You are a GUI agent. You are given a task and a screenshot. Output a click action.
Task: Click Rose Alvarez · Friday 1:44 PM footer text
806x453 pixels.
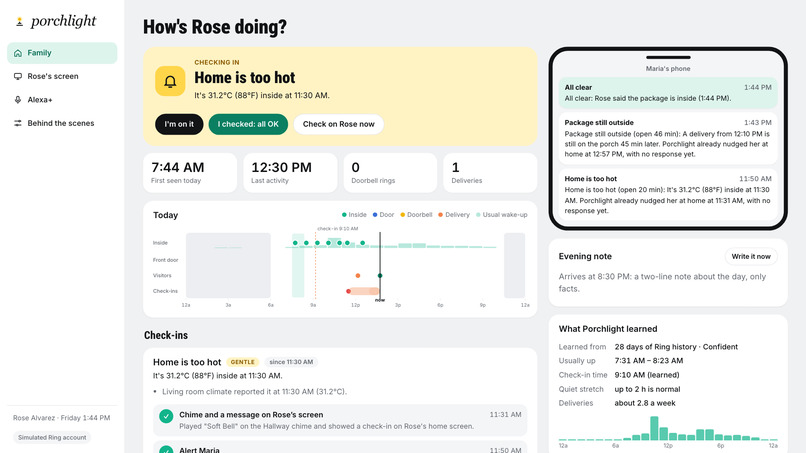pos(62,418)
